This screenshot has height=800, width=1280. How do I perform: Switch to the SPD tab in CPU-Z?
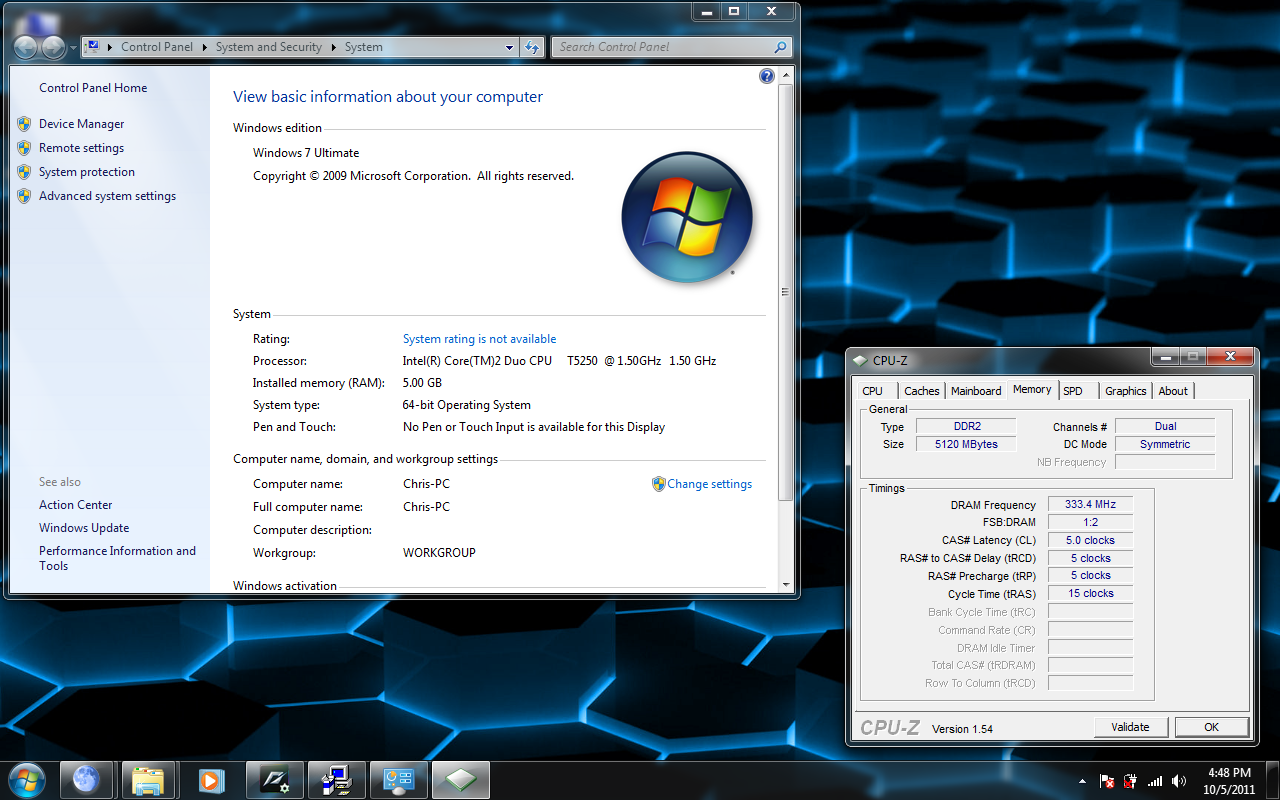(x=1073, y=391)
